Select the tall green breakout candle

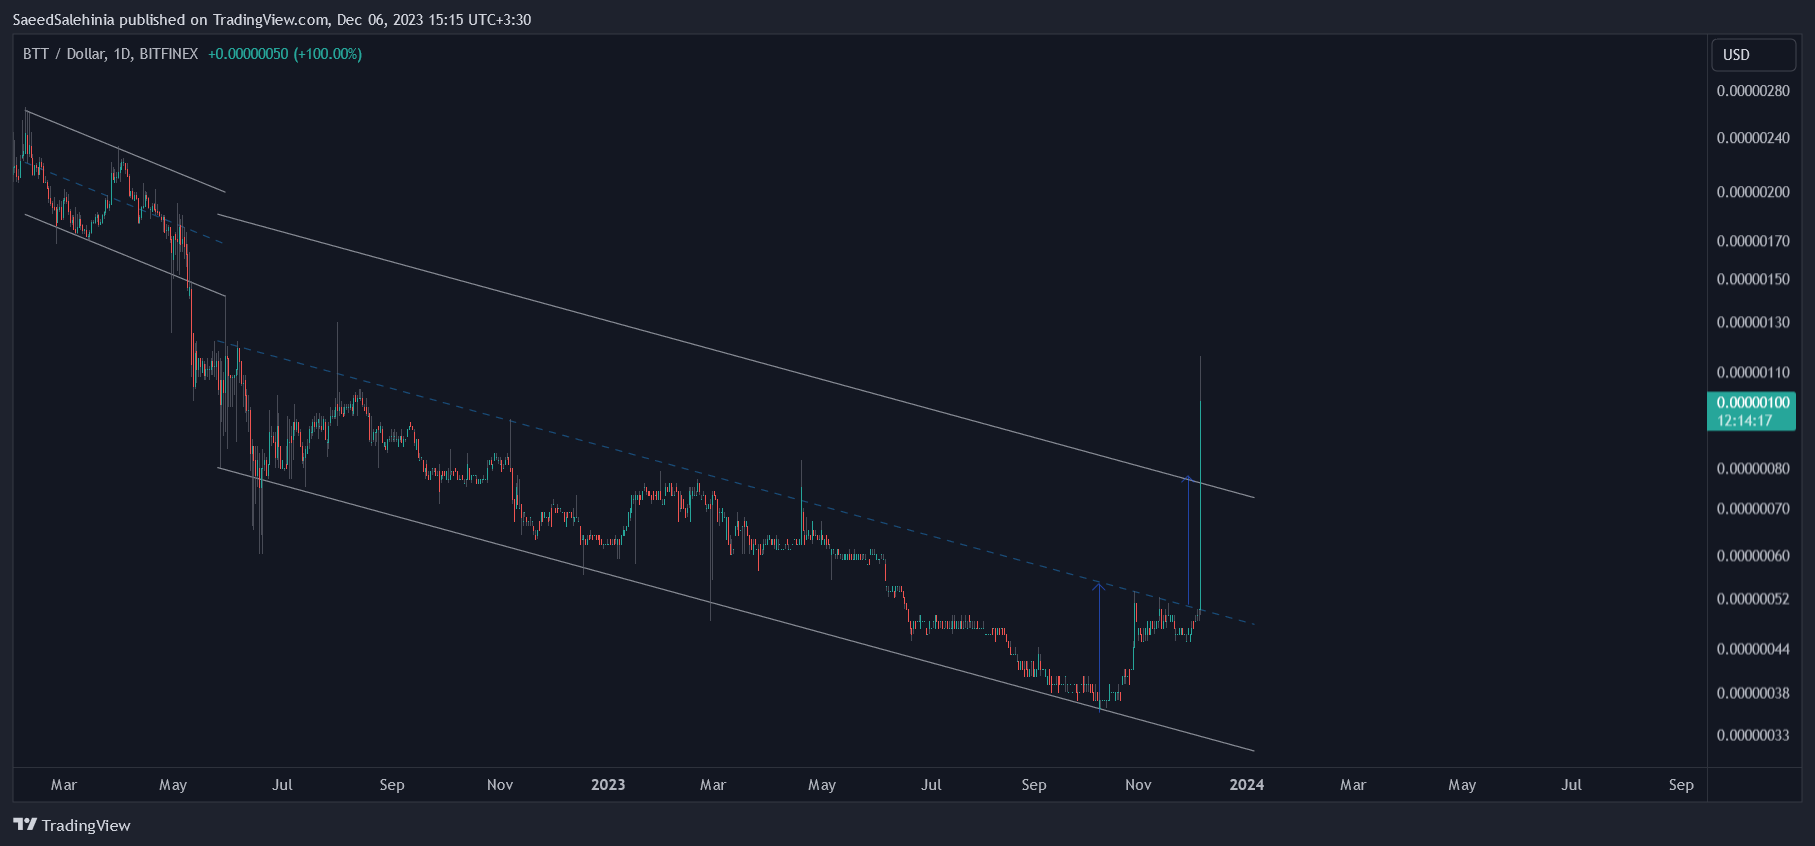(1200, 505)
